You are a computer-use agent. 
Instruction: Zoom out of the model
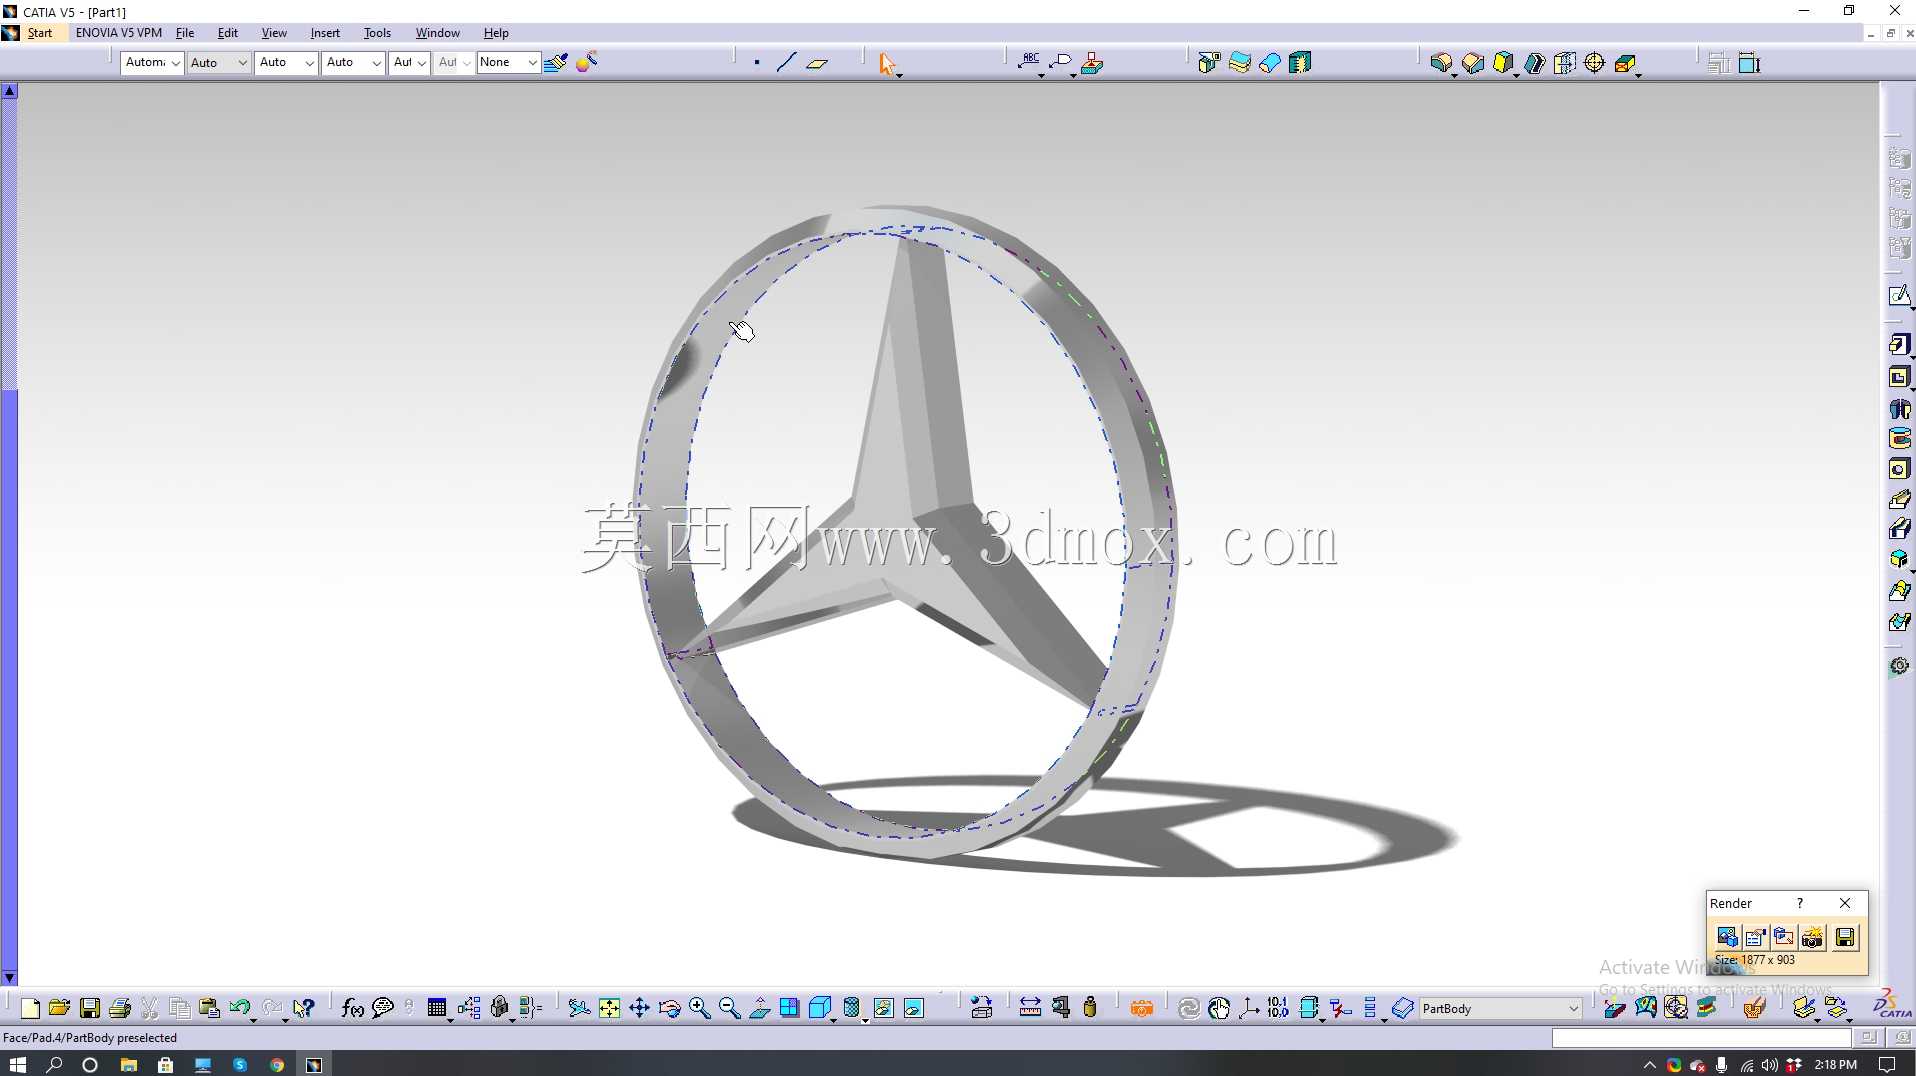[x=729, y=1008]
